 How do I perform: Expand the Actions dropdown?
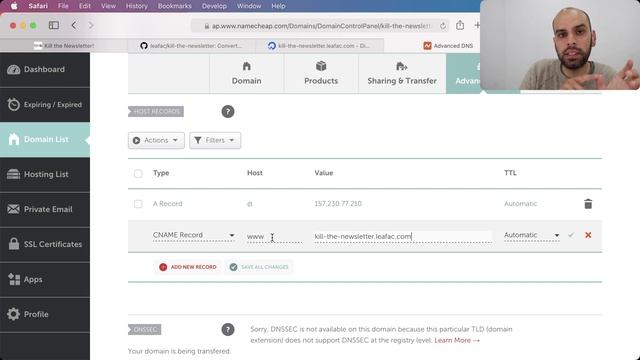point(156,140)
